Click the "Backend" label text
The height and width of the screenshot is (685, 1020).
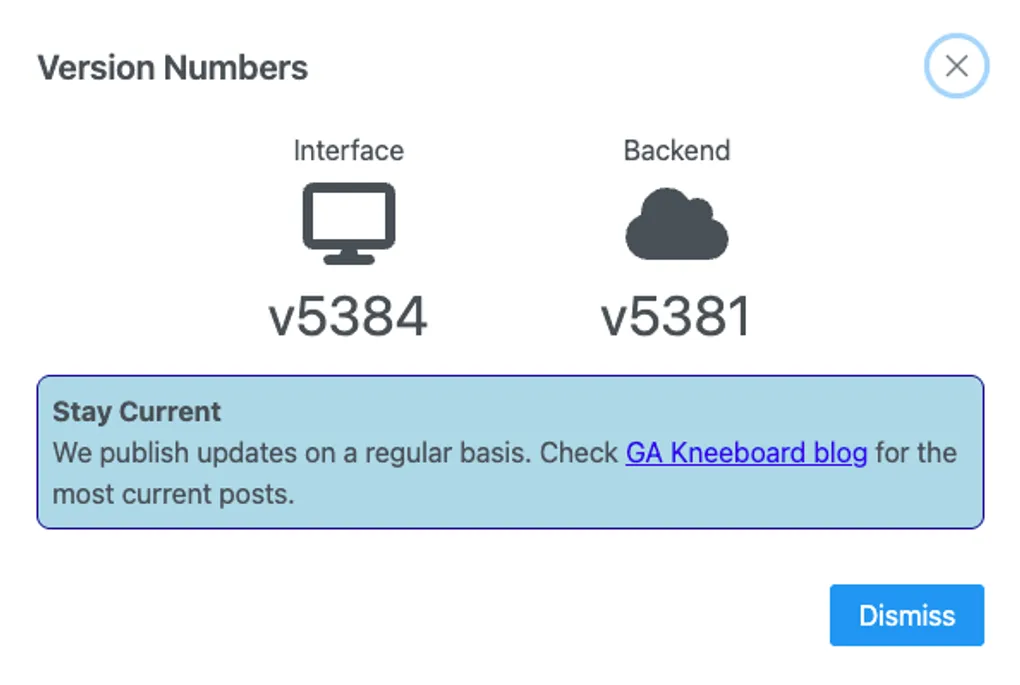677,151
